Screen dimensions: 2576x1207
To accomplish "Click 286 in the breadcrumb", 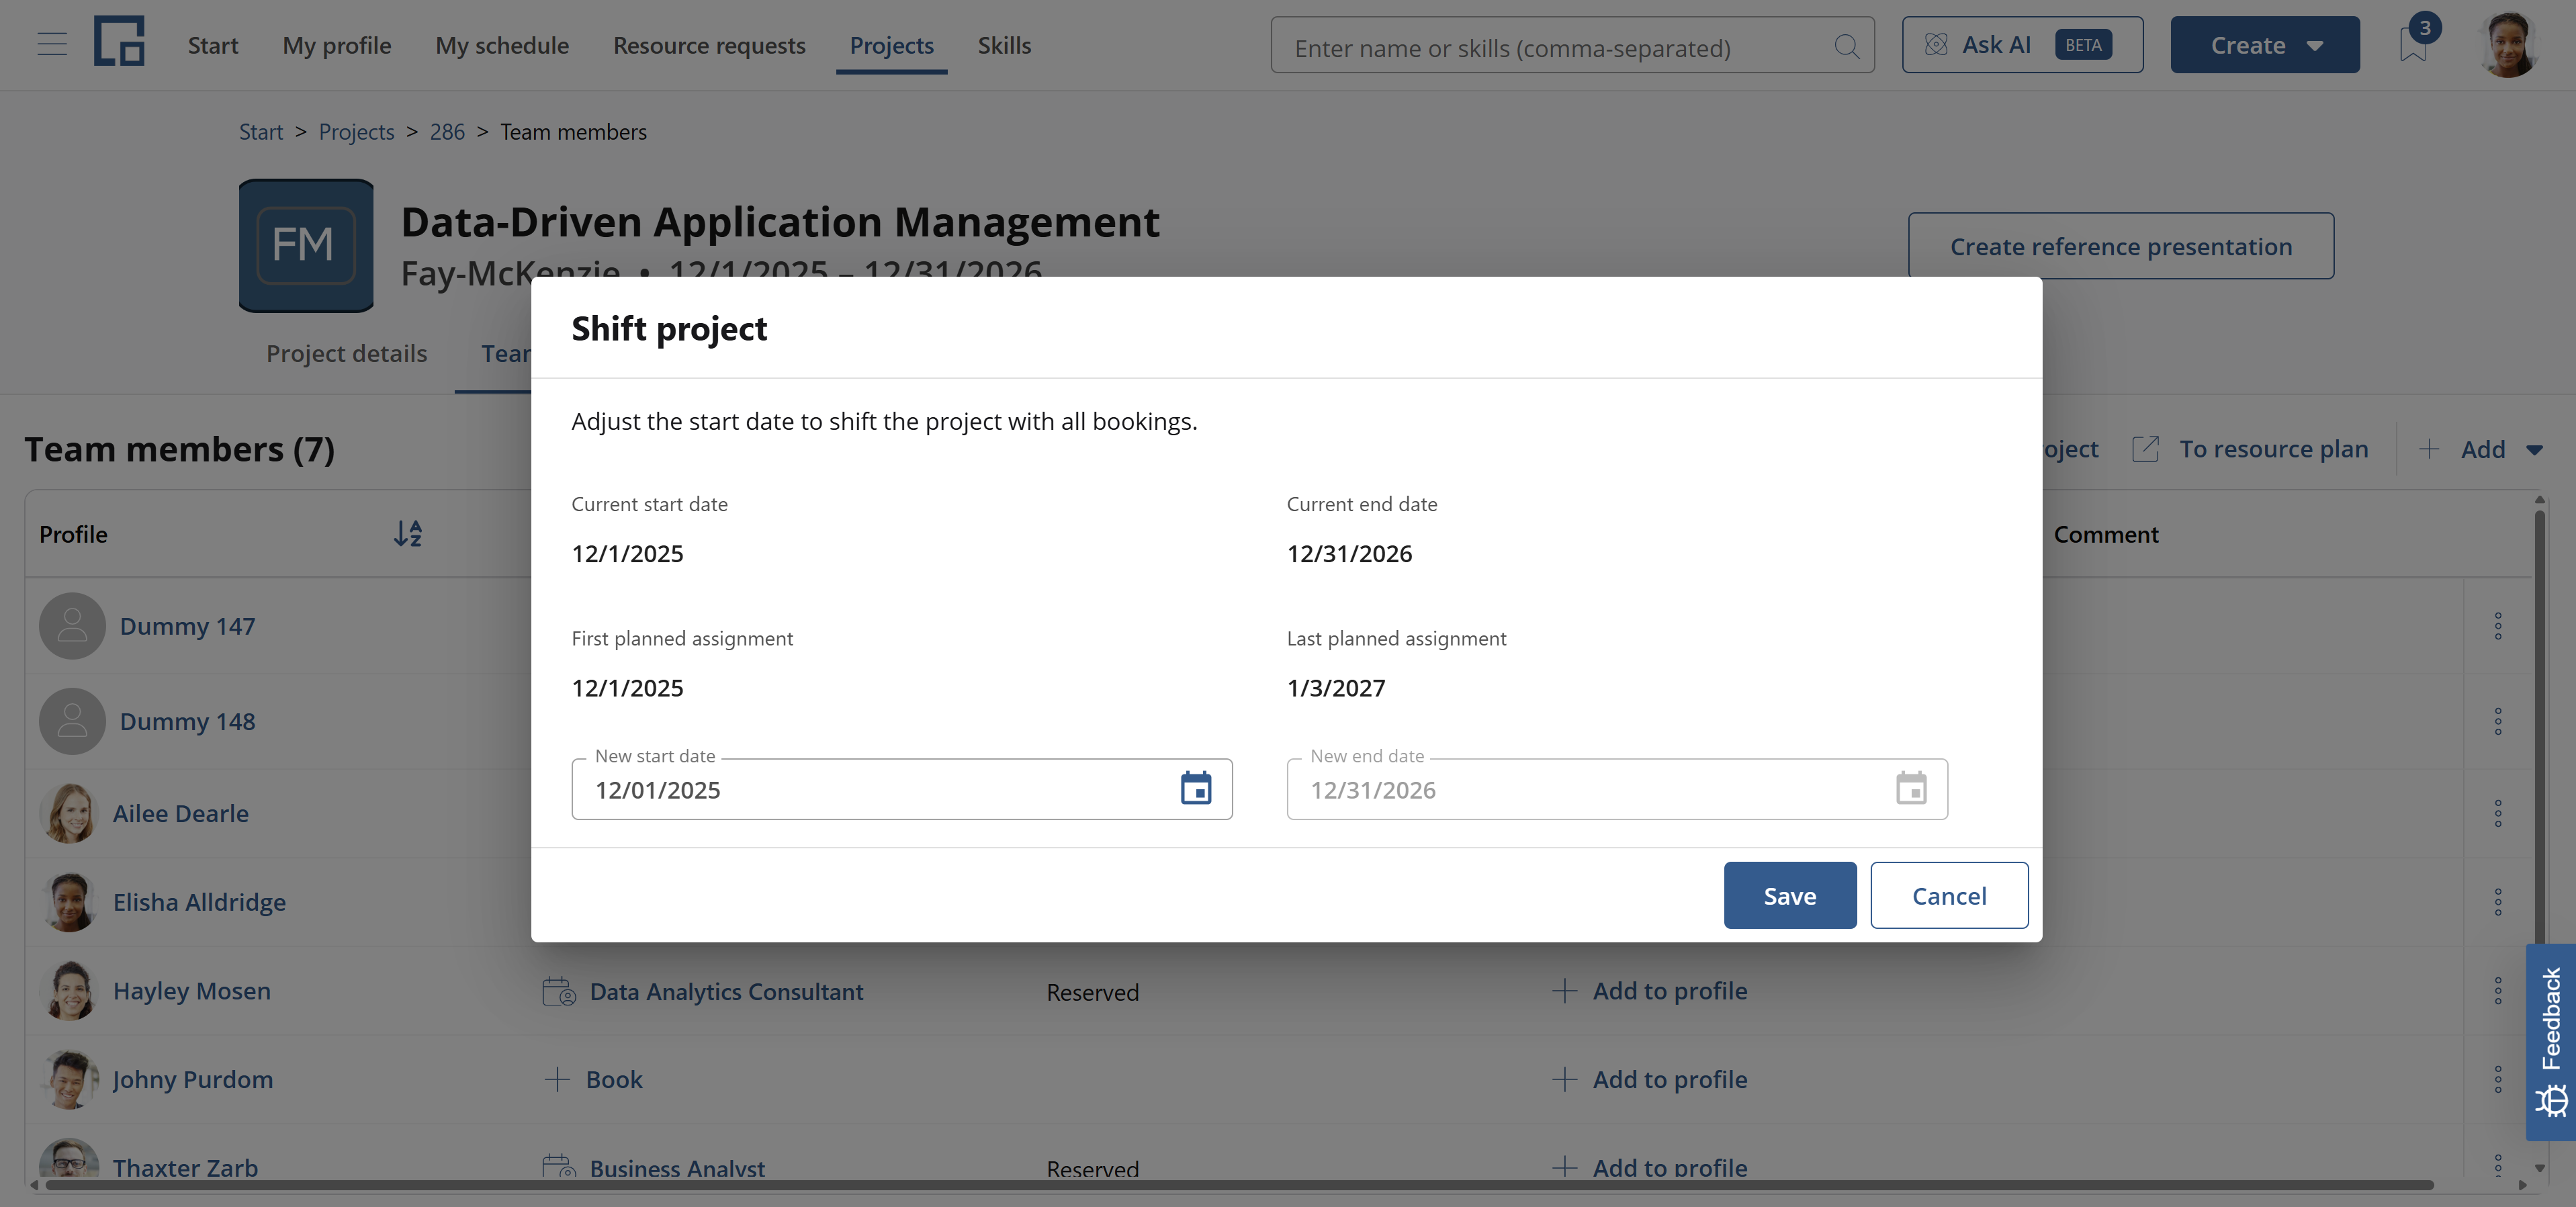I will pyautogui.click(x=447, y=132).
